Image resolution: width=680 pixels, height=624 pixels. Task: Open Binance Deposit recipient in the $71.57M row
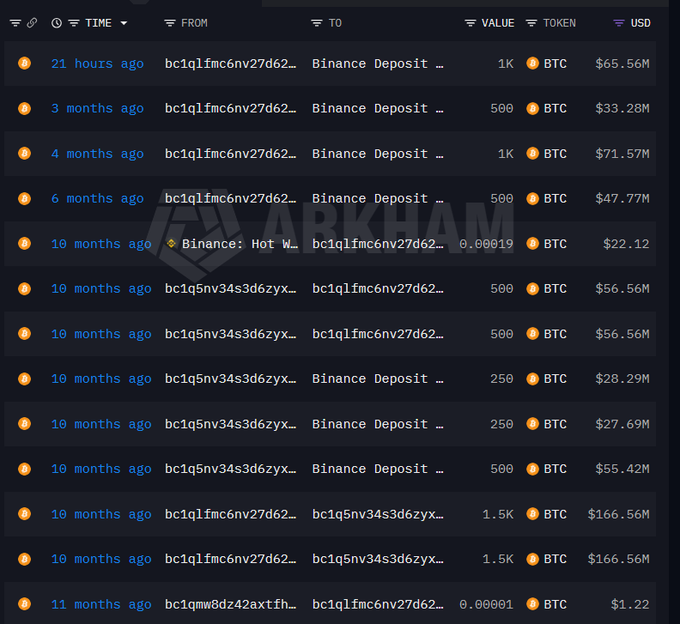click(378, 154)
